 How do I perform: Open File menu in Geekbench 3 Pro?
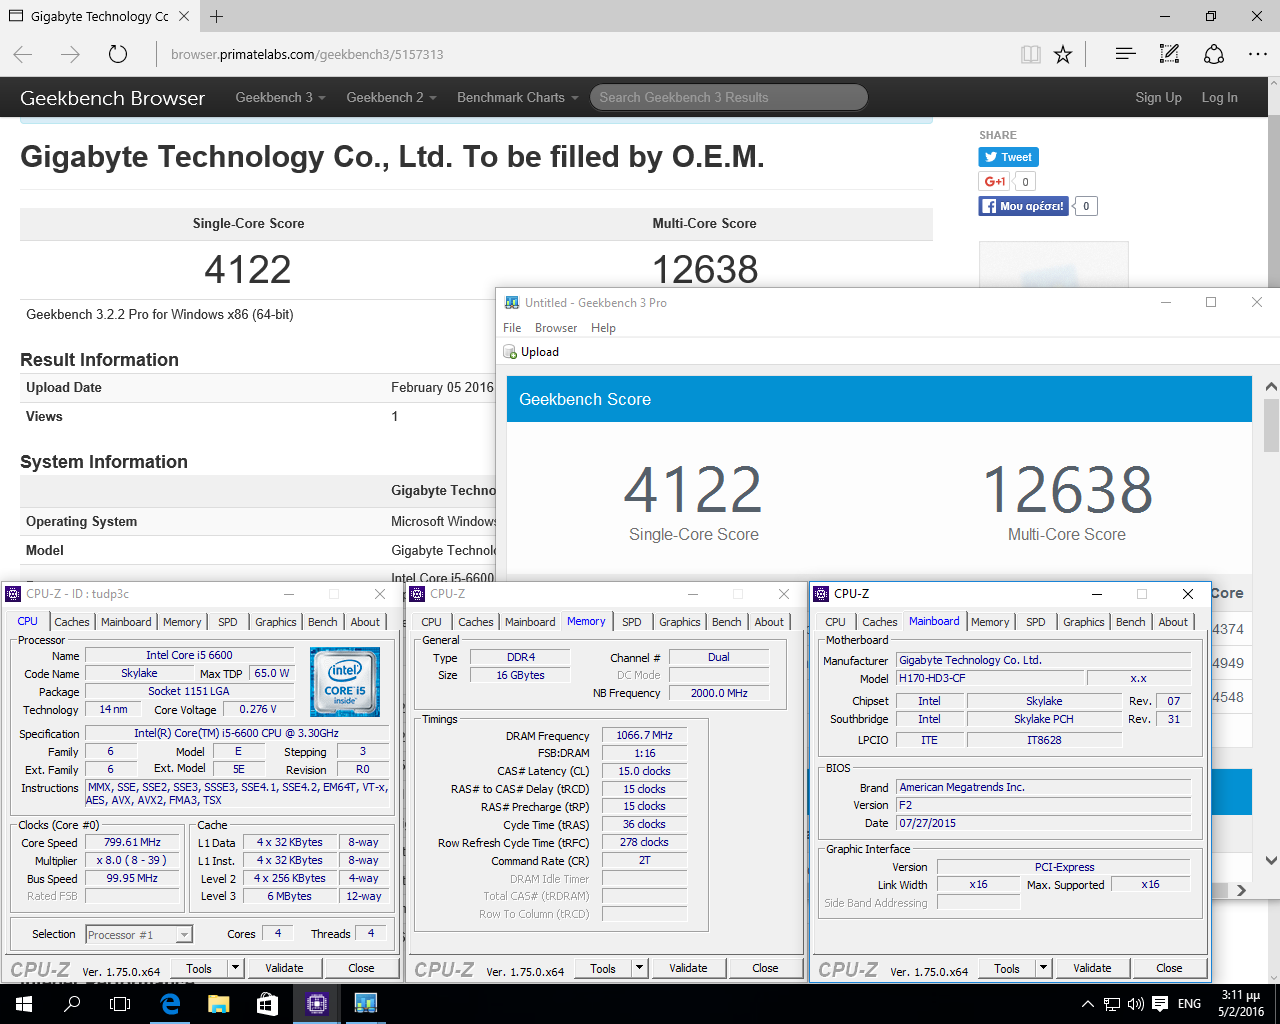pyautogui.click(x=512, y=328)
